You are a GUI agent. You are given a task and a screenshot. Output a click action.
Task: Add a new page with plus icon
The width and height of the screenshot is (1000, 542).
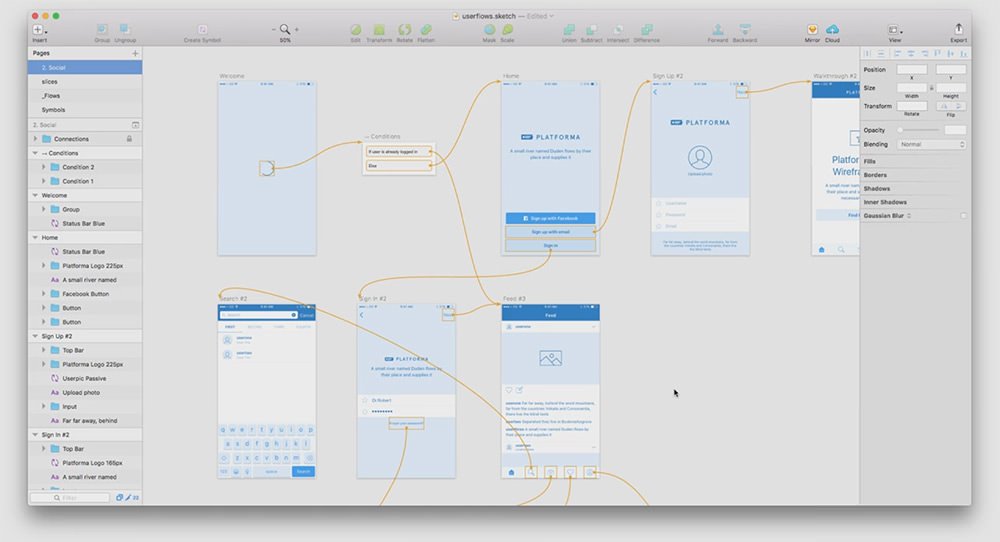click(135, 54)
